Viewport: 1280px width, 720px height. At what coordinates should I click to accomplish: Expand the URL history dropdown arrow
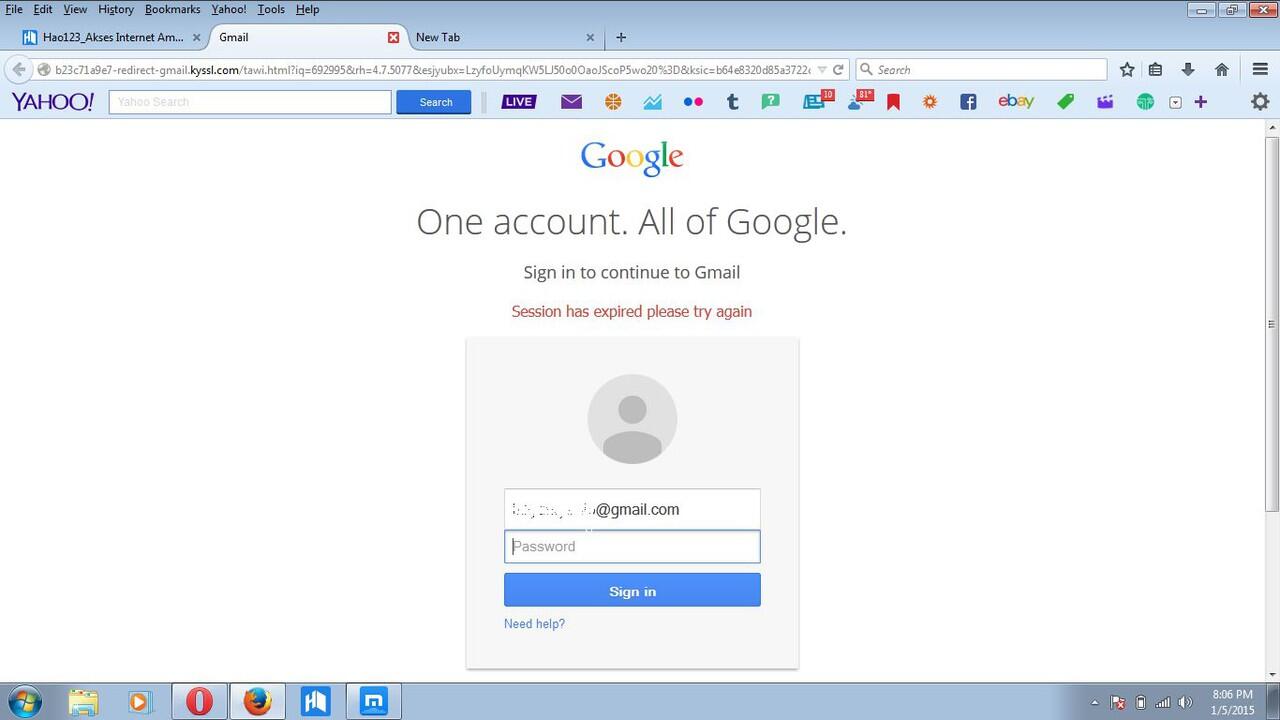point(822,70)
